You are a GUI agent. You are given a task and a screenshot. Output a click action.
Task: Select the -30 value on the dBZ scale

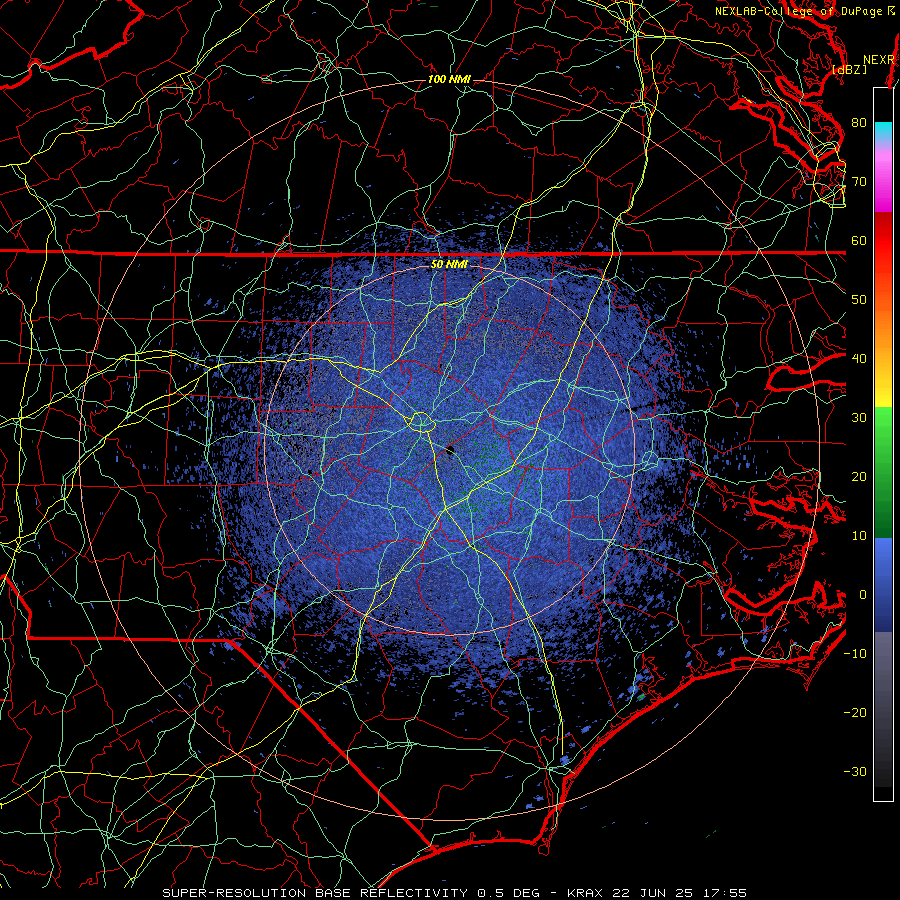(x=855, y=772)
